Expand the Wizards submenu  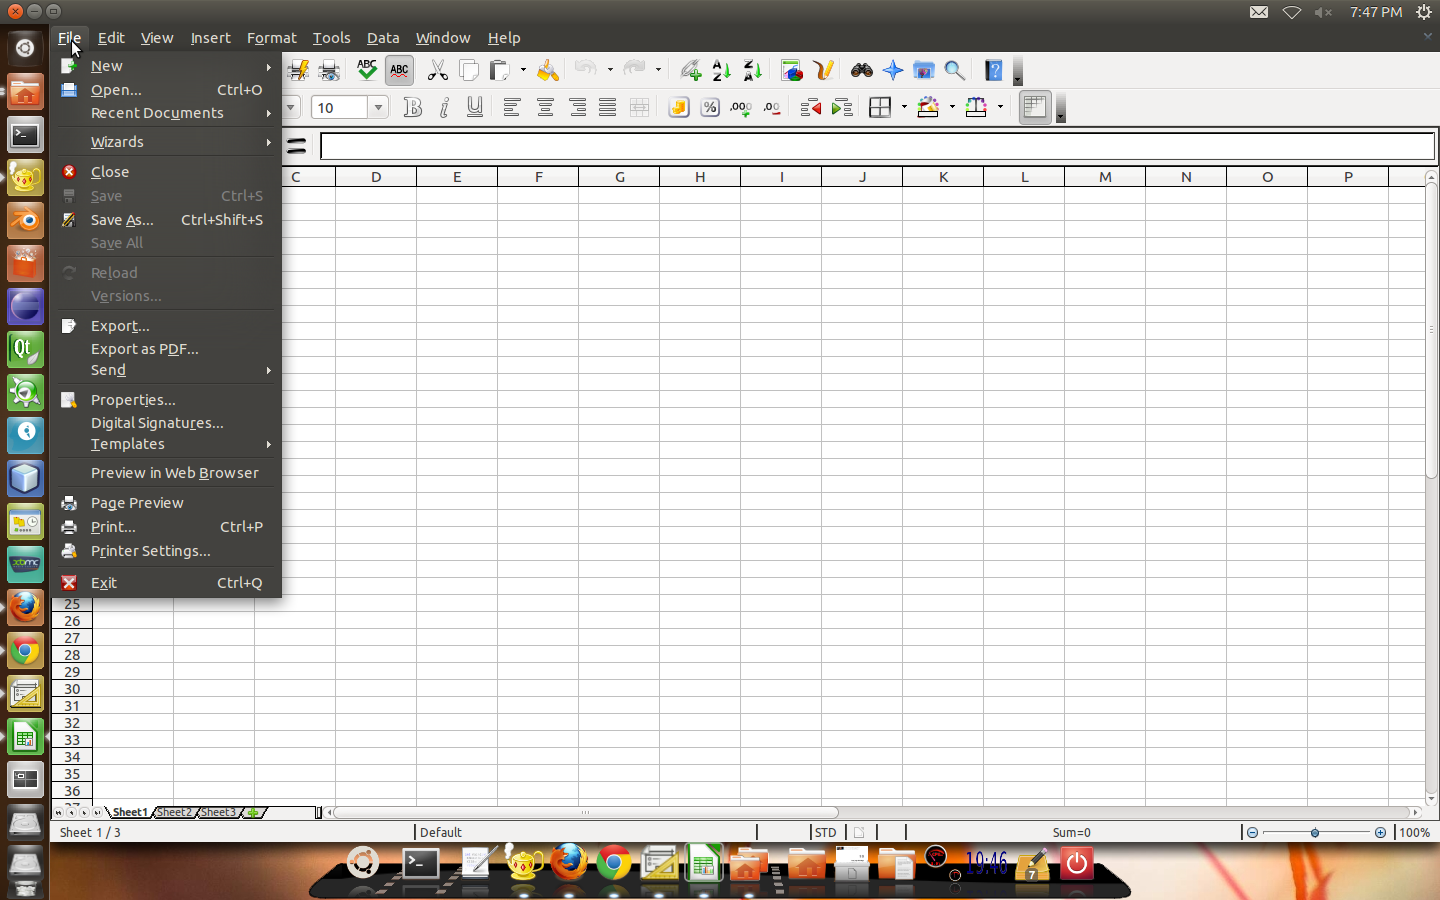[117, 141]
